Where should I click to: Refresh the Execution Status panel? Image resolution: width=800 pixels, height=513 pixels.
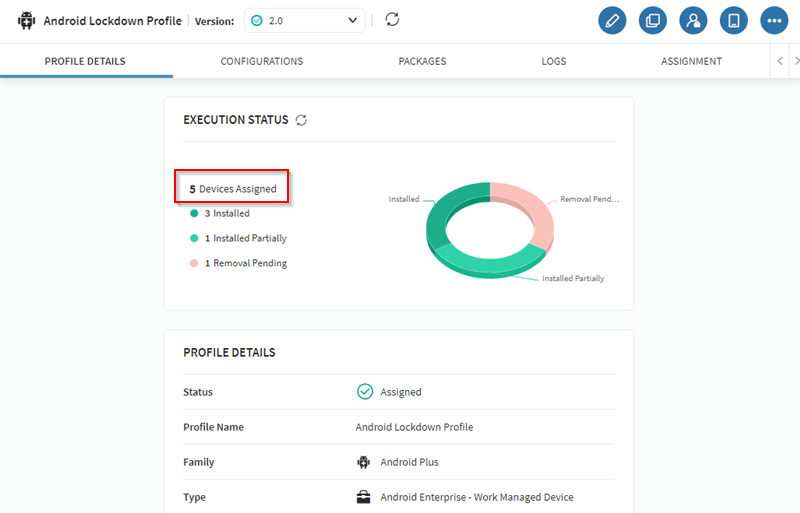300,120
